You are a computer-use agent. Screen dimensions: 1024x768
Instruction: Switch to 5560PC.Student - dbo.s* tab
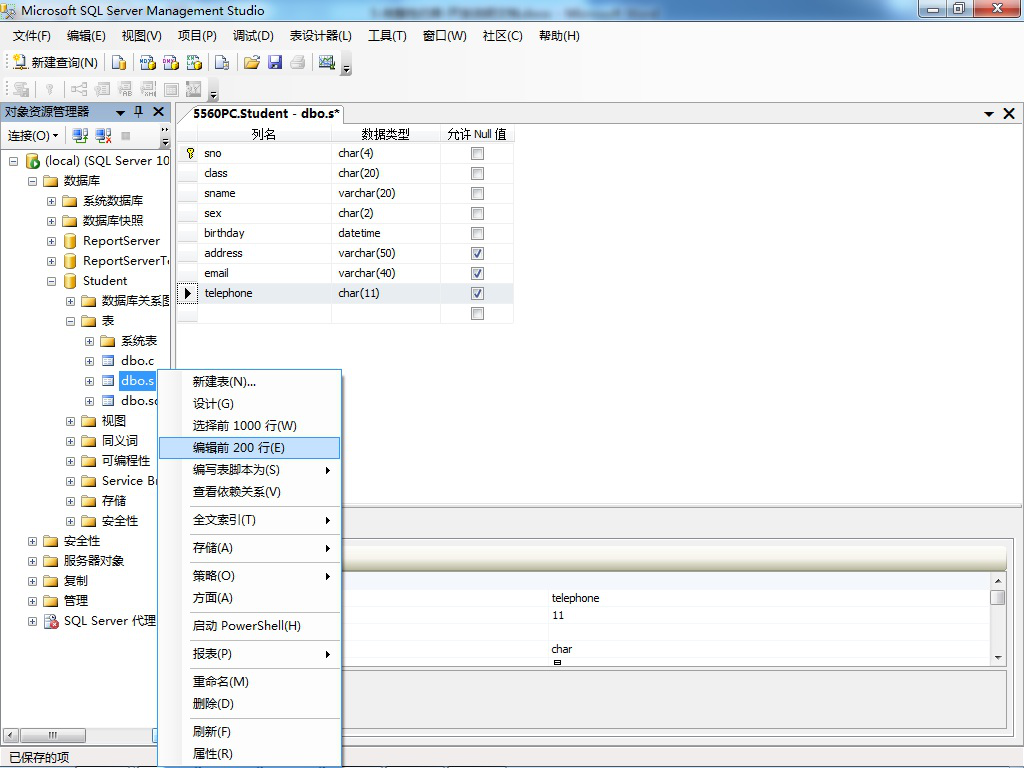pyautogui.click(x=266, y=114)
